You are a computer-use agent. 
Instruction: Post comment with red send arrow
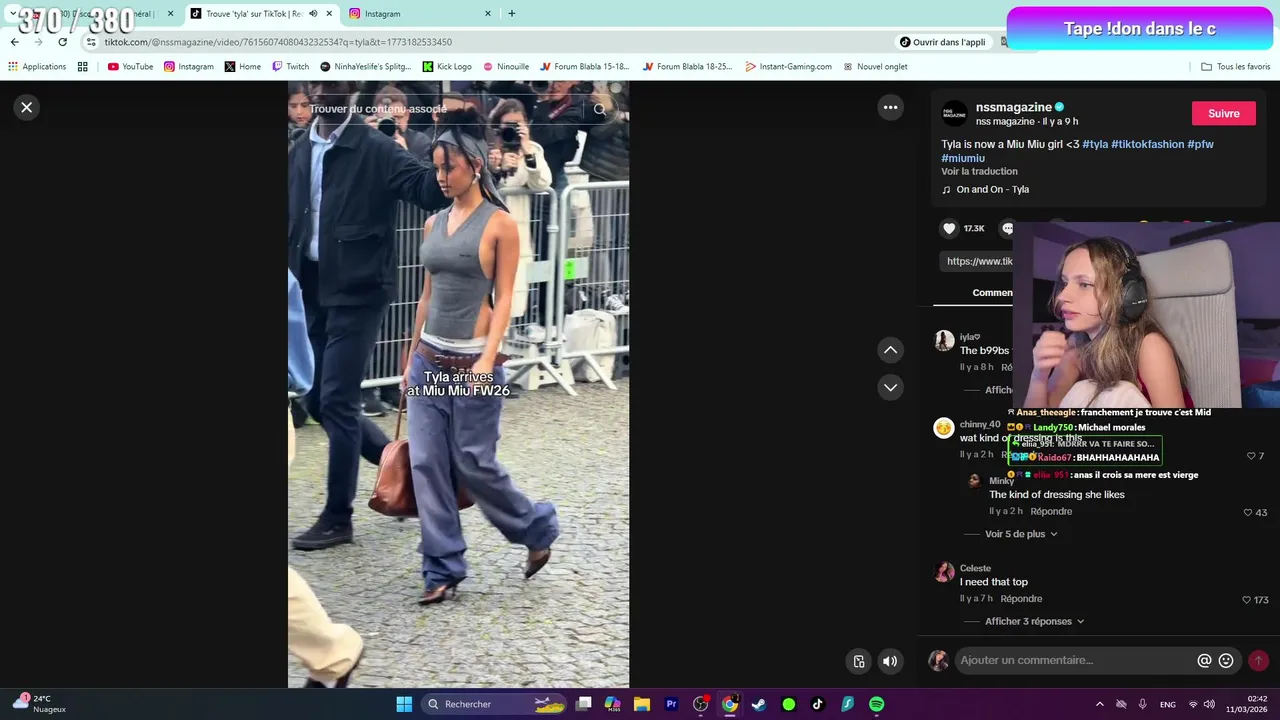[1258, 660]
